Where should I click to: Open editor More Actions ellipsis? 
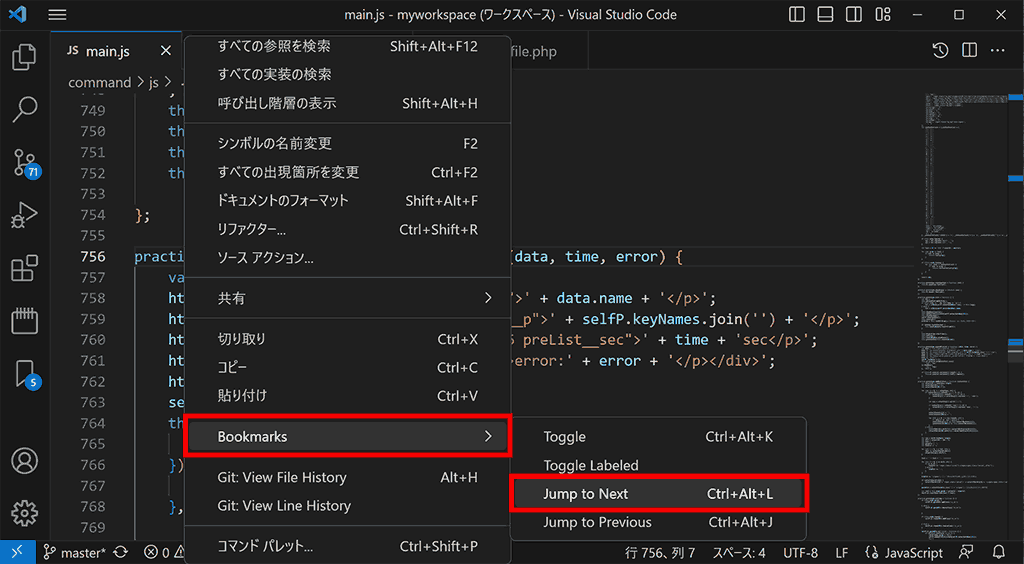pyautogui.click(x=997, y=50)
